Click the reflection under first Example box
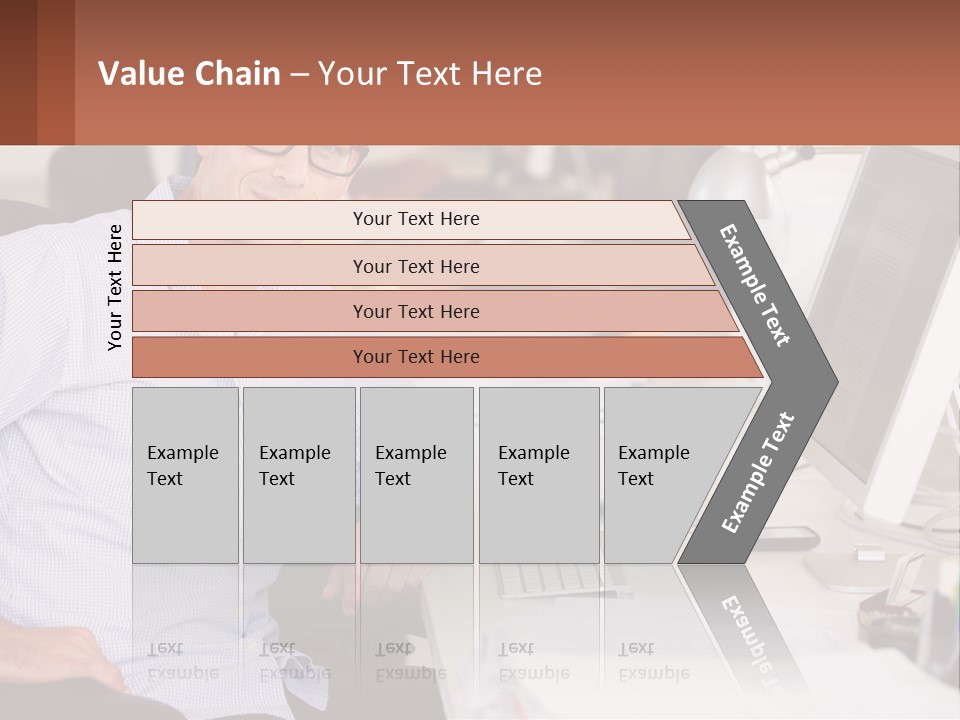 (x=186, y=631)
